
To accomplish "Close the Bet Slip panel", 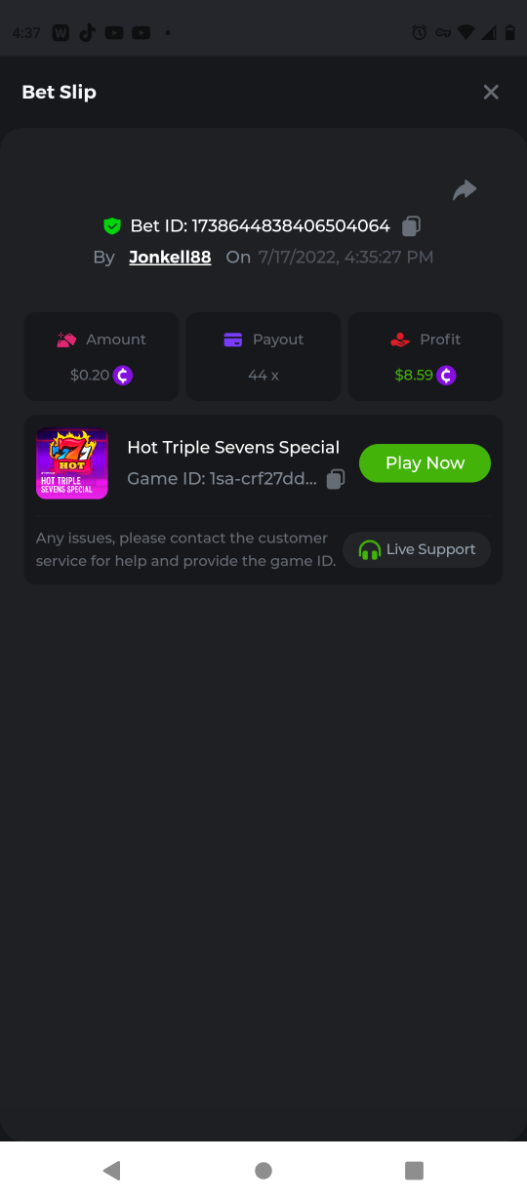I will [x=491, y=92].
